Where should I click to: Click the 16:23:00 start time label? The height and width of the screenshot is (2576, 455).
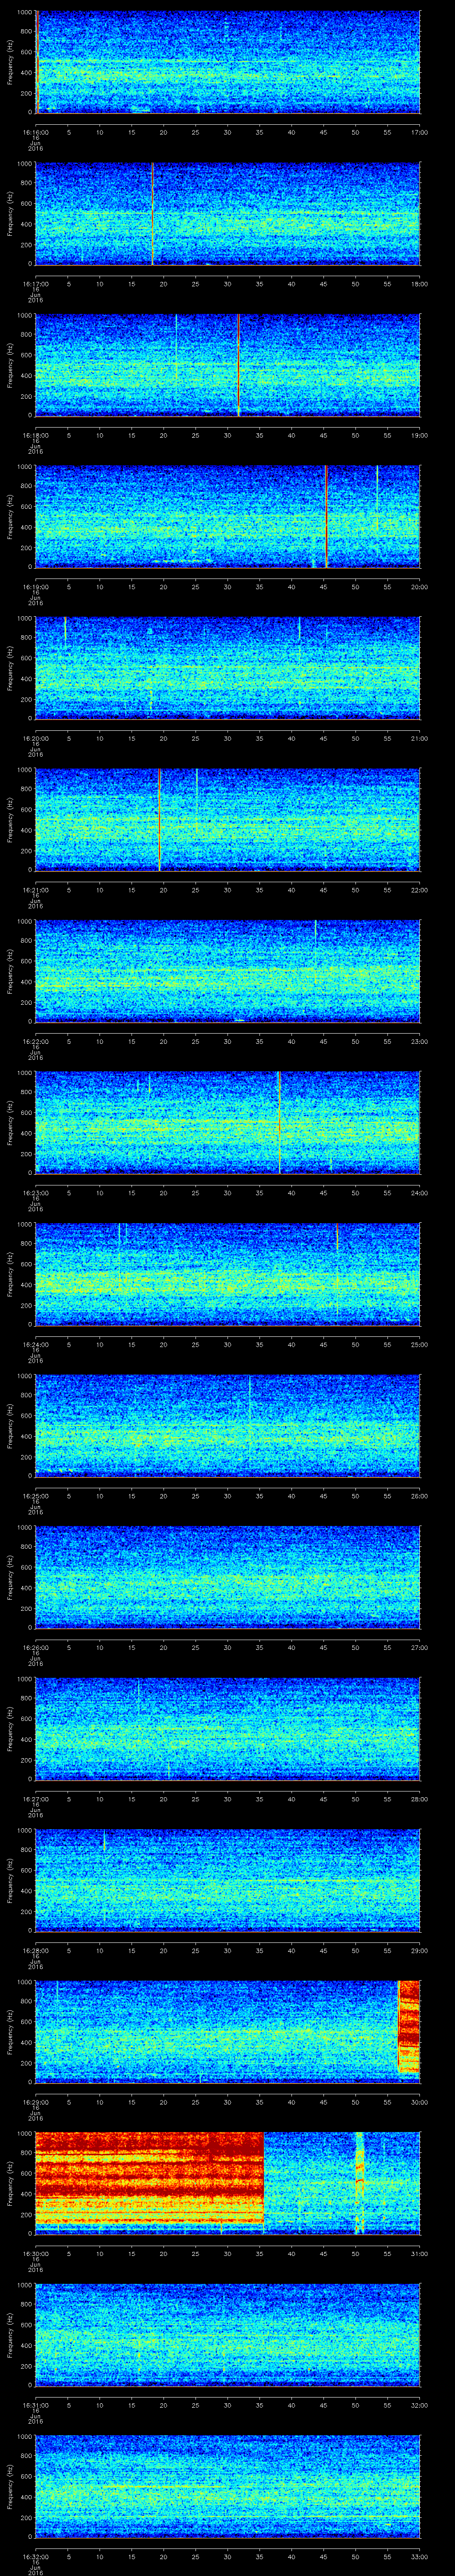pyautogui.click(x=36, y=1193)
